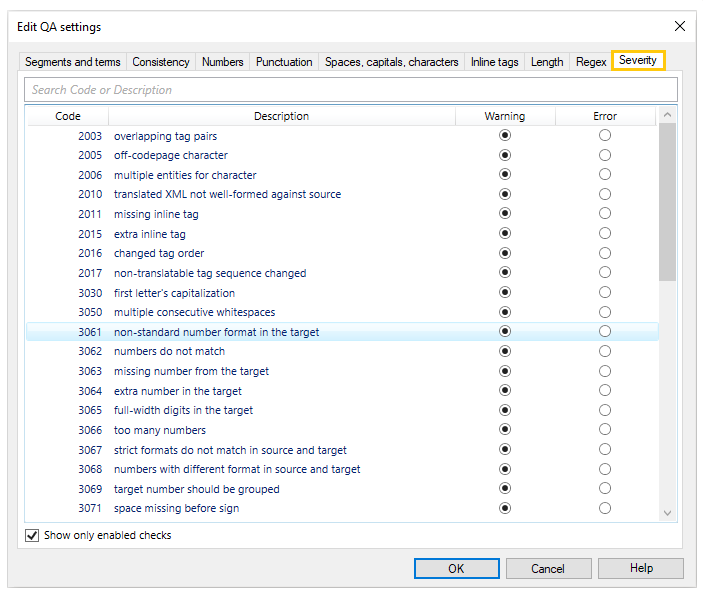
Task: Click the OK button
Action: click(x=456, y=569)
